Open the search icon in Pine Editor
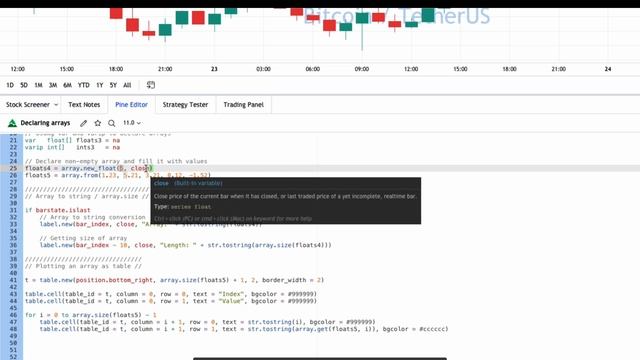Viewport: 640px width, 360px height. [111, 123]
